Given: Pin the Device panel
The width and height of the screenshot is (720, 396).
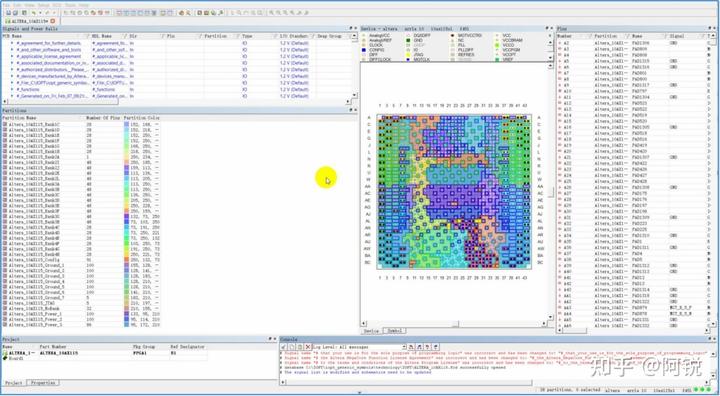Looking at the screenshot, I should pos(548,28).
